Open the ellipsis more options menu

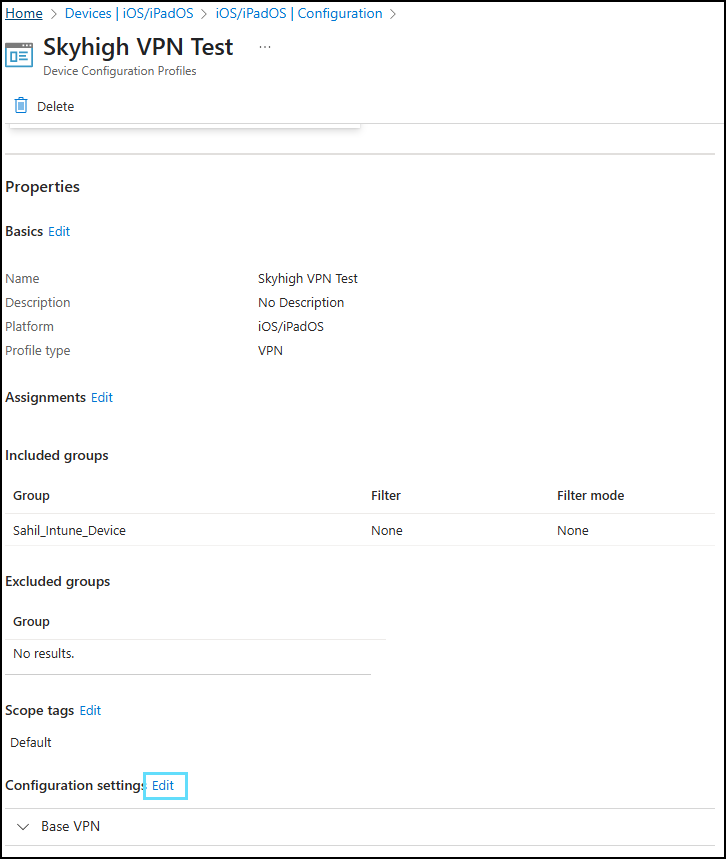pyautogui.click(x=265, y=47)
